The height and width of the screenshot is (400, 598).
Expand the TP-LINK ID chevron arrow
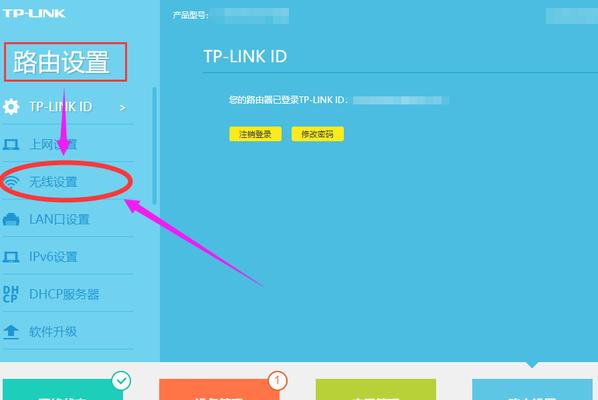(x=122, y=108)
